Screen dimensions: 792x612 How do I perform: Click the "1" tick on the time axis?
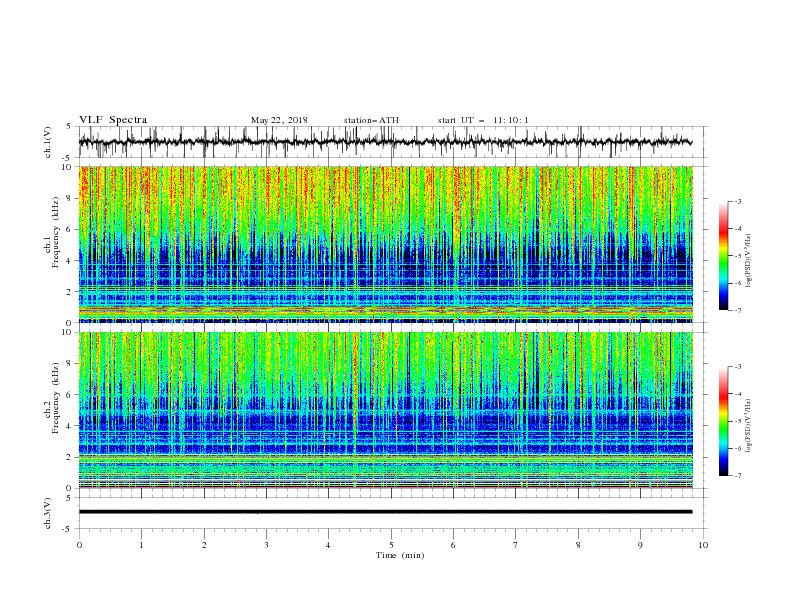pos(141,545)
